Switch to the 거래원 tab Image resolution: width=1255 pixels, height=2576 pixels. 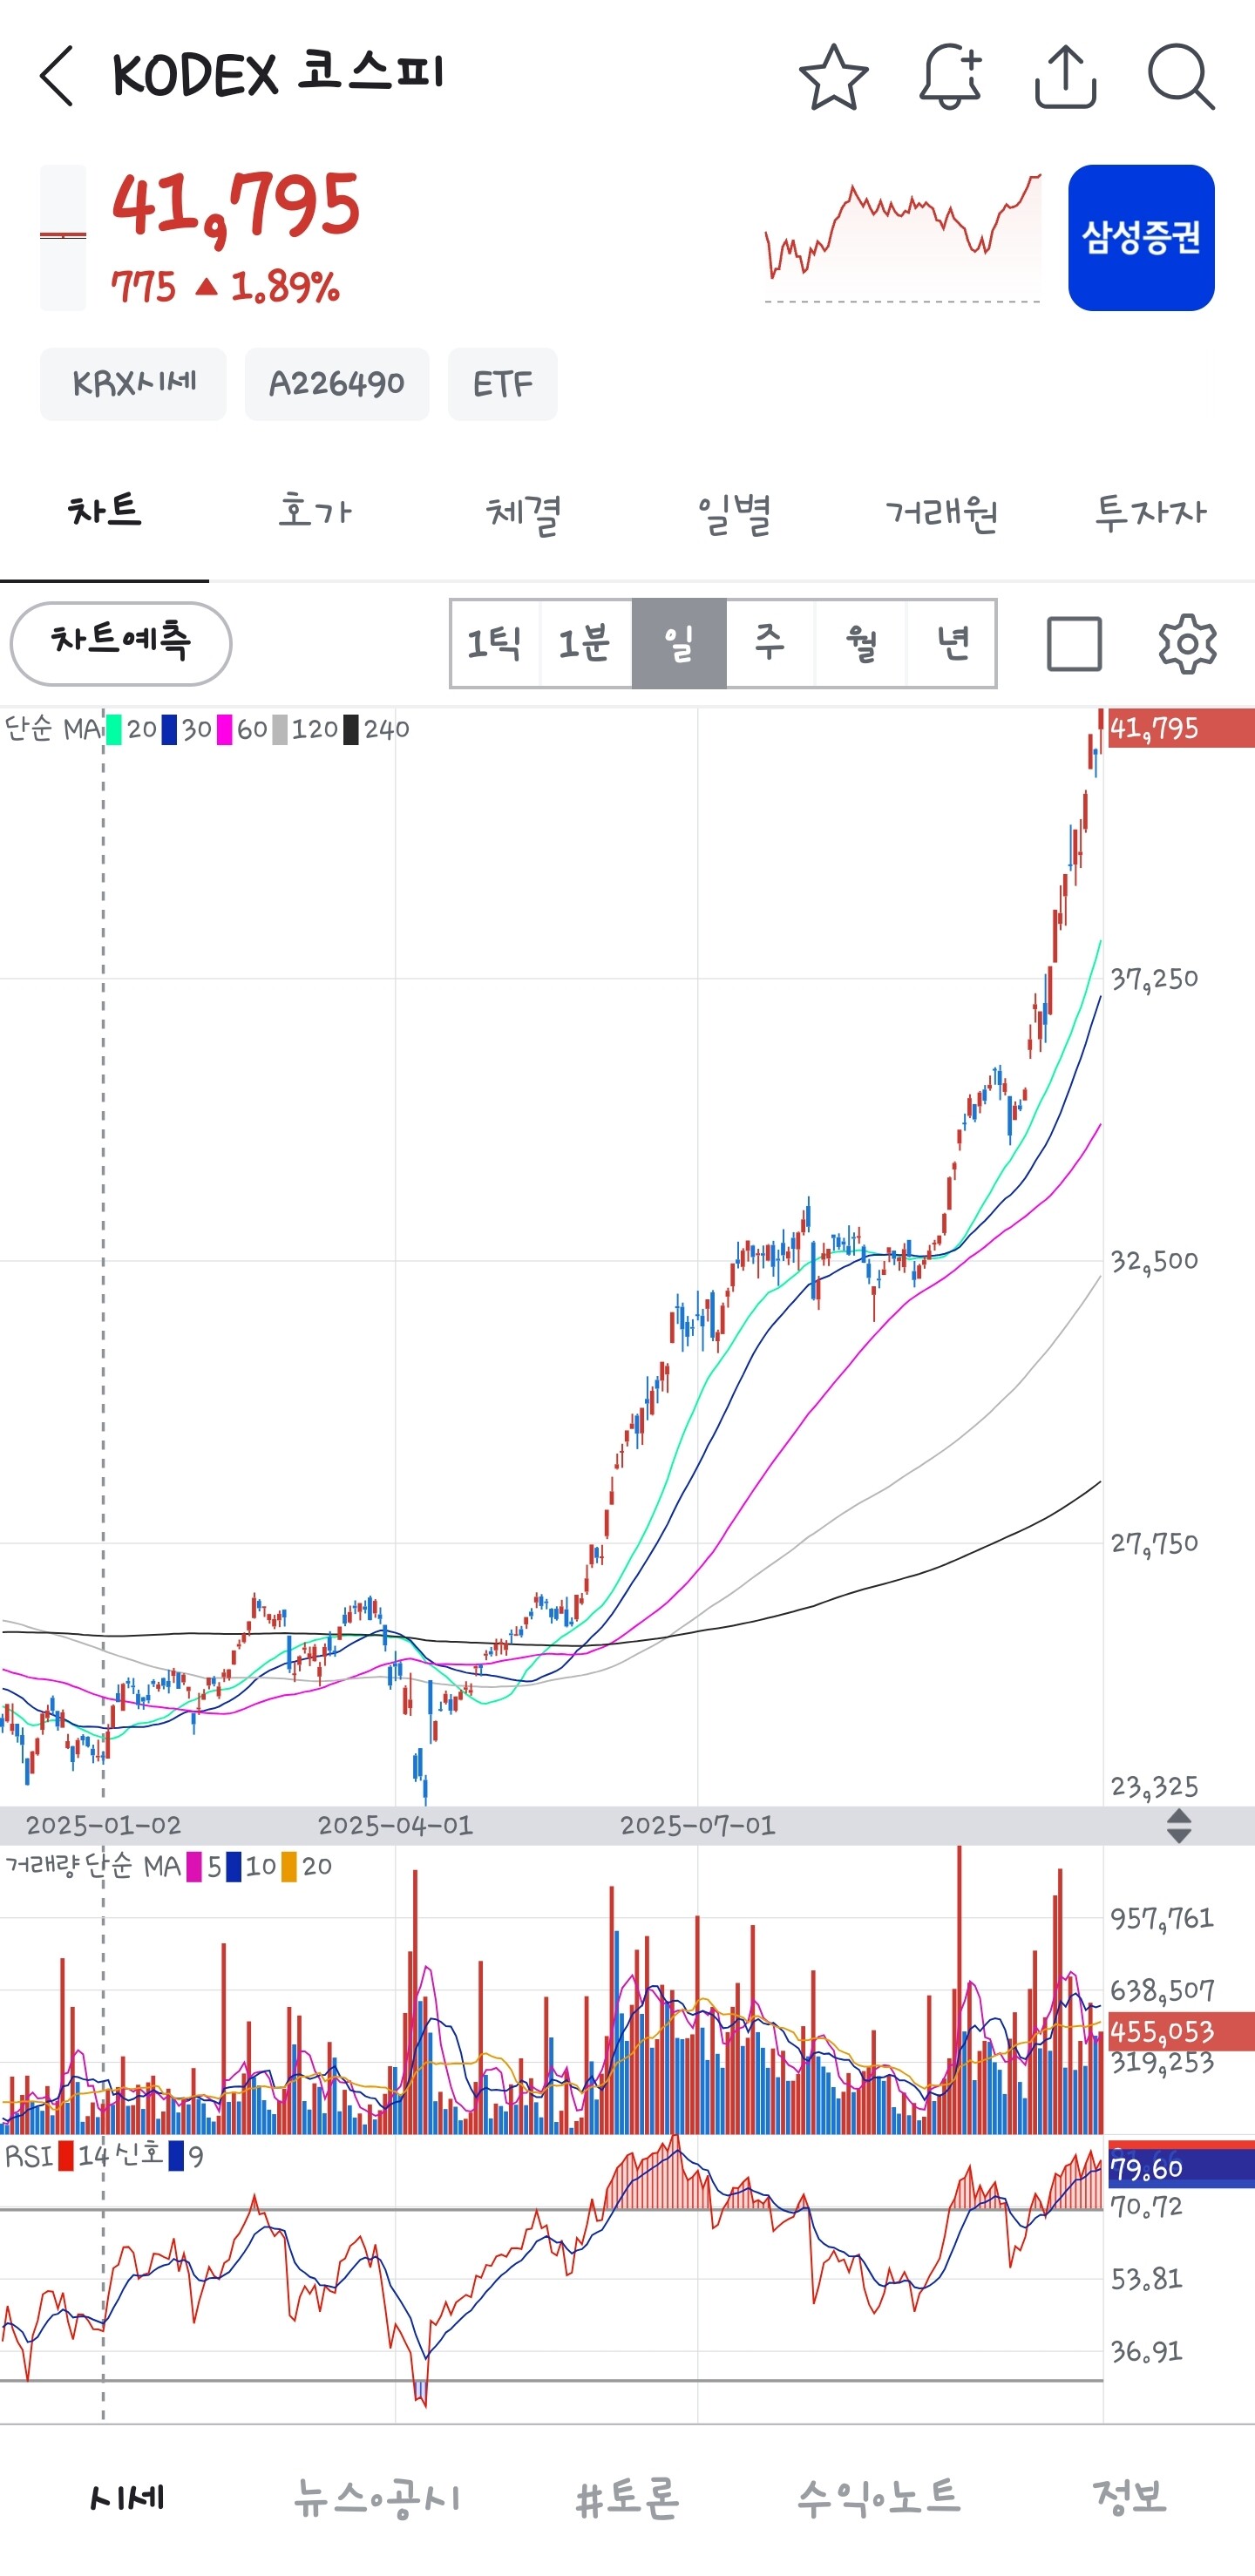942,512
